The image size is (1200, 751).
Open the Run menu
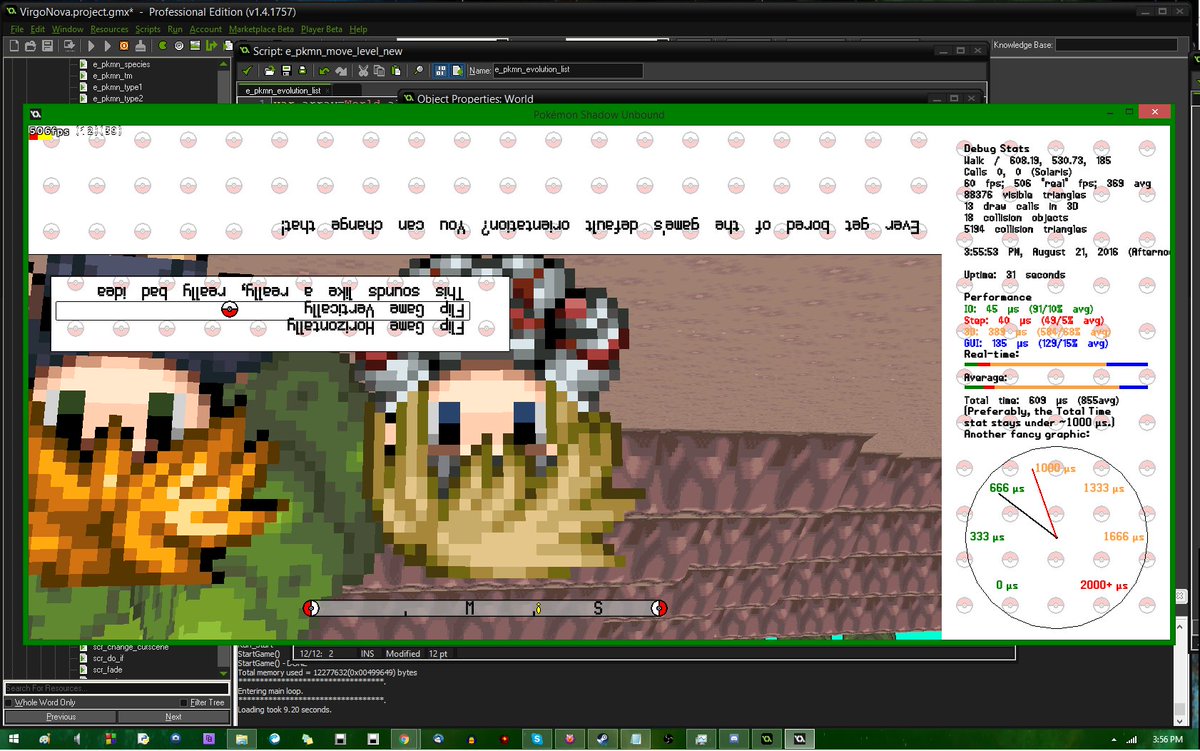(x=175, y=30)
